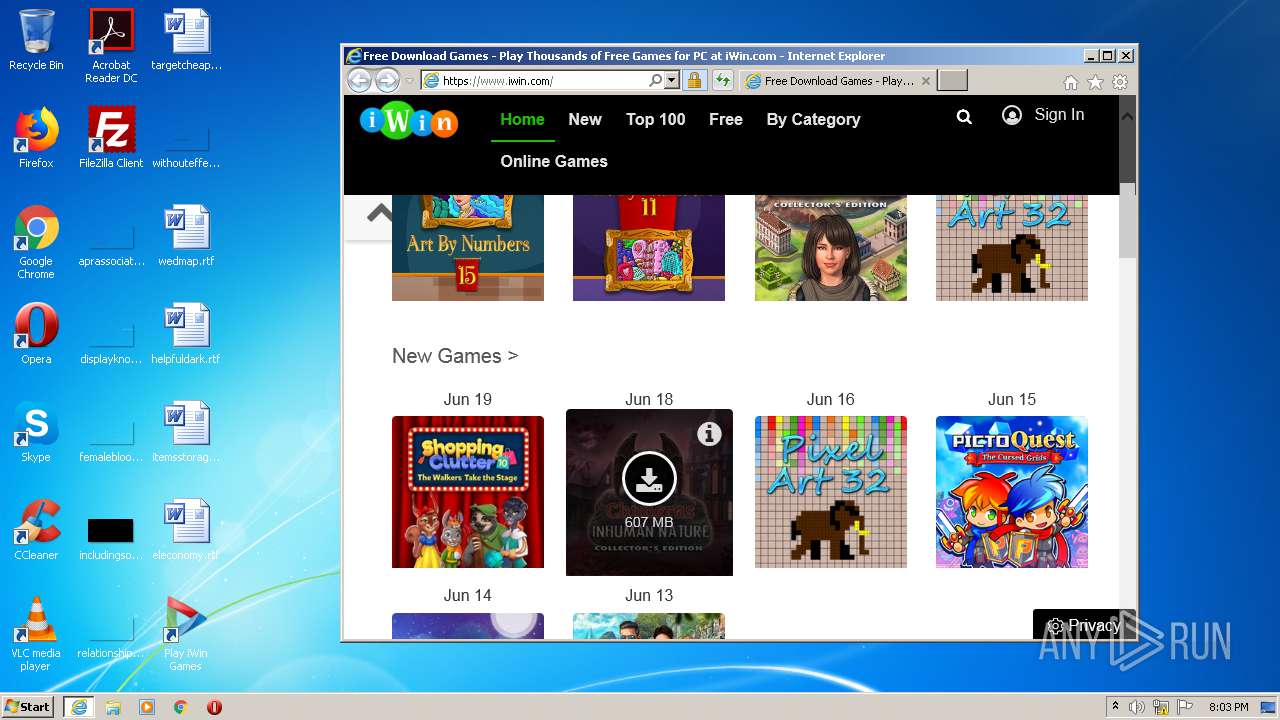Open Art By Numbers 15 thumbnail

pos(468,248)
